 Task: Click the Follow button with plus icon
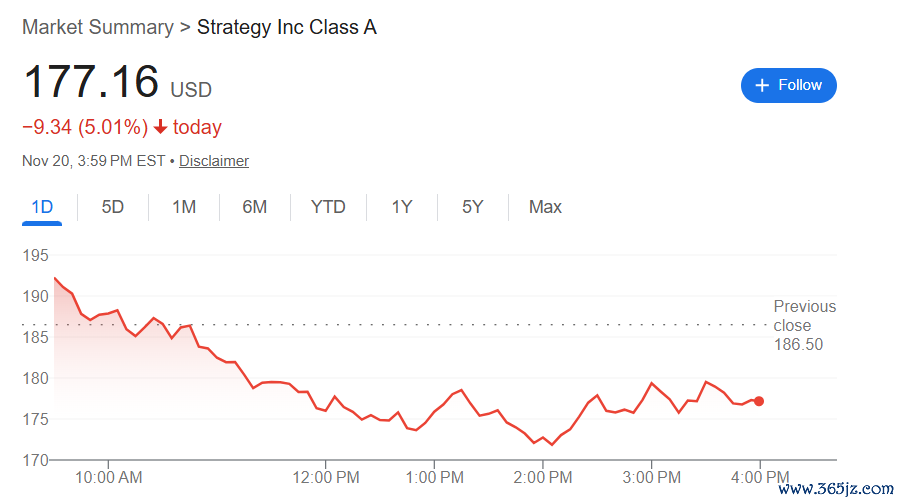point(788,85)
